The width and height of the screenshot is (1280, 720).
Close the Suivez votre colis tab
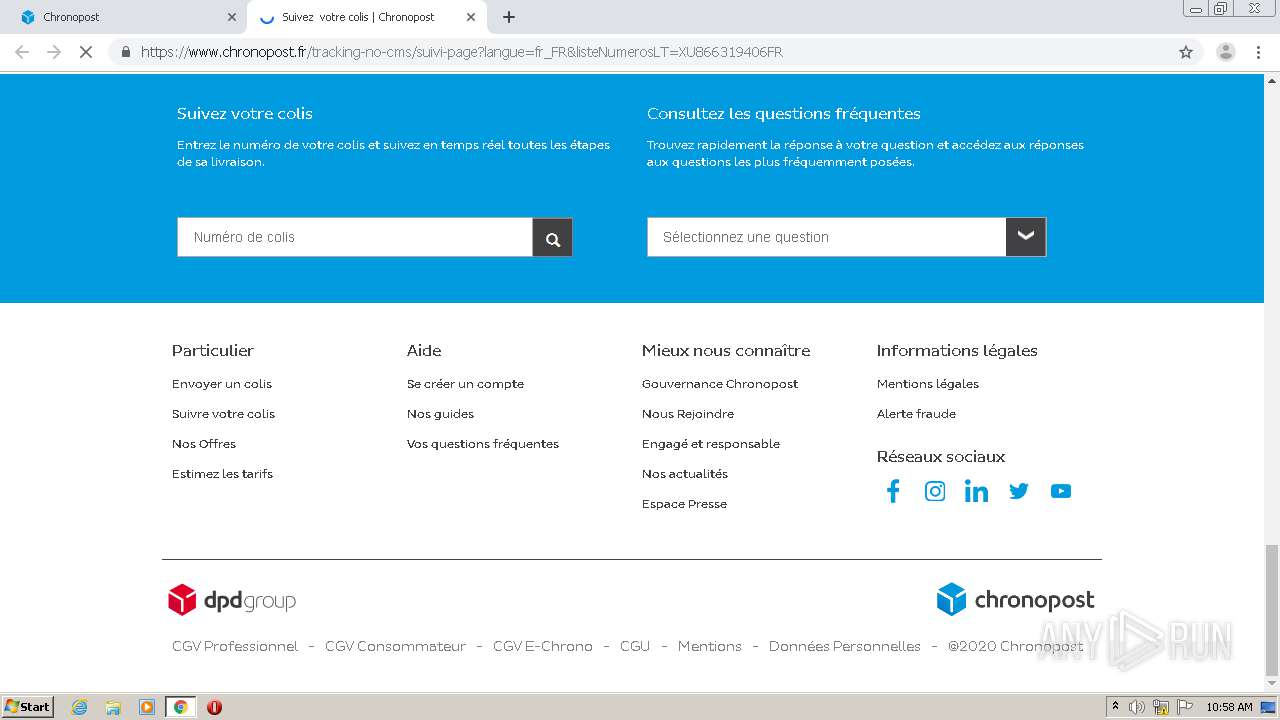tap(471, 17)
